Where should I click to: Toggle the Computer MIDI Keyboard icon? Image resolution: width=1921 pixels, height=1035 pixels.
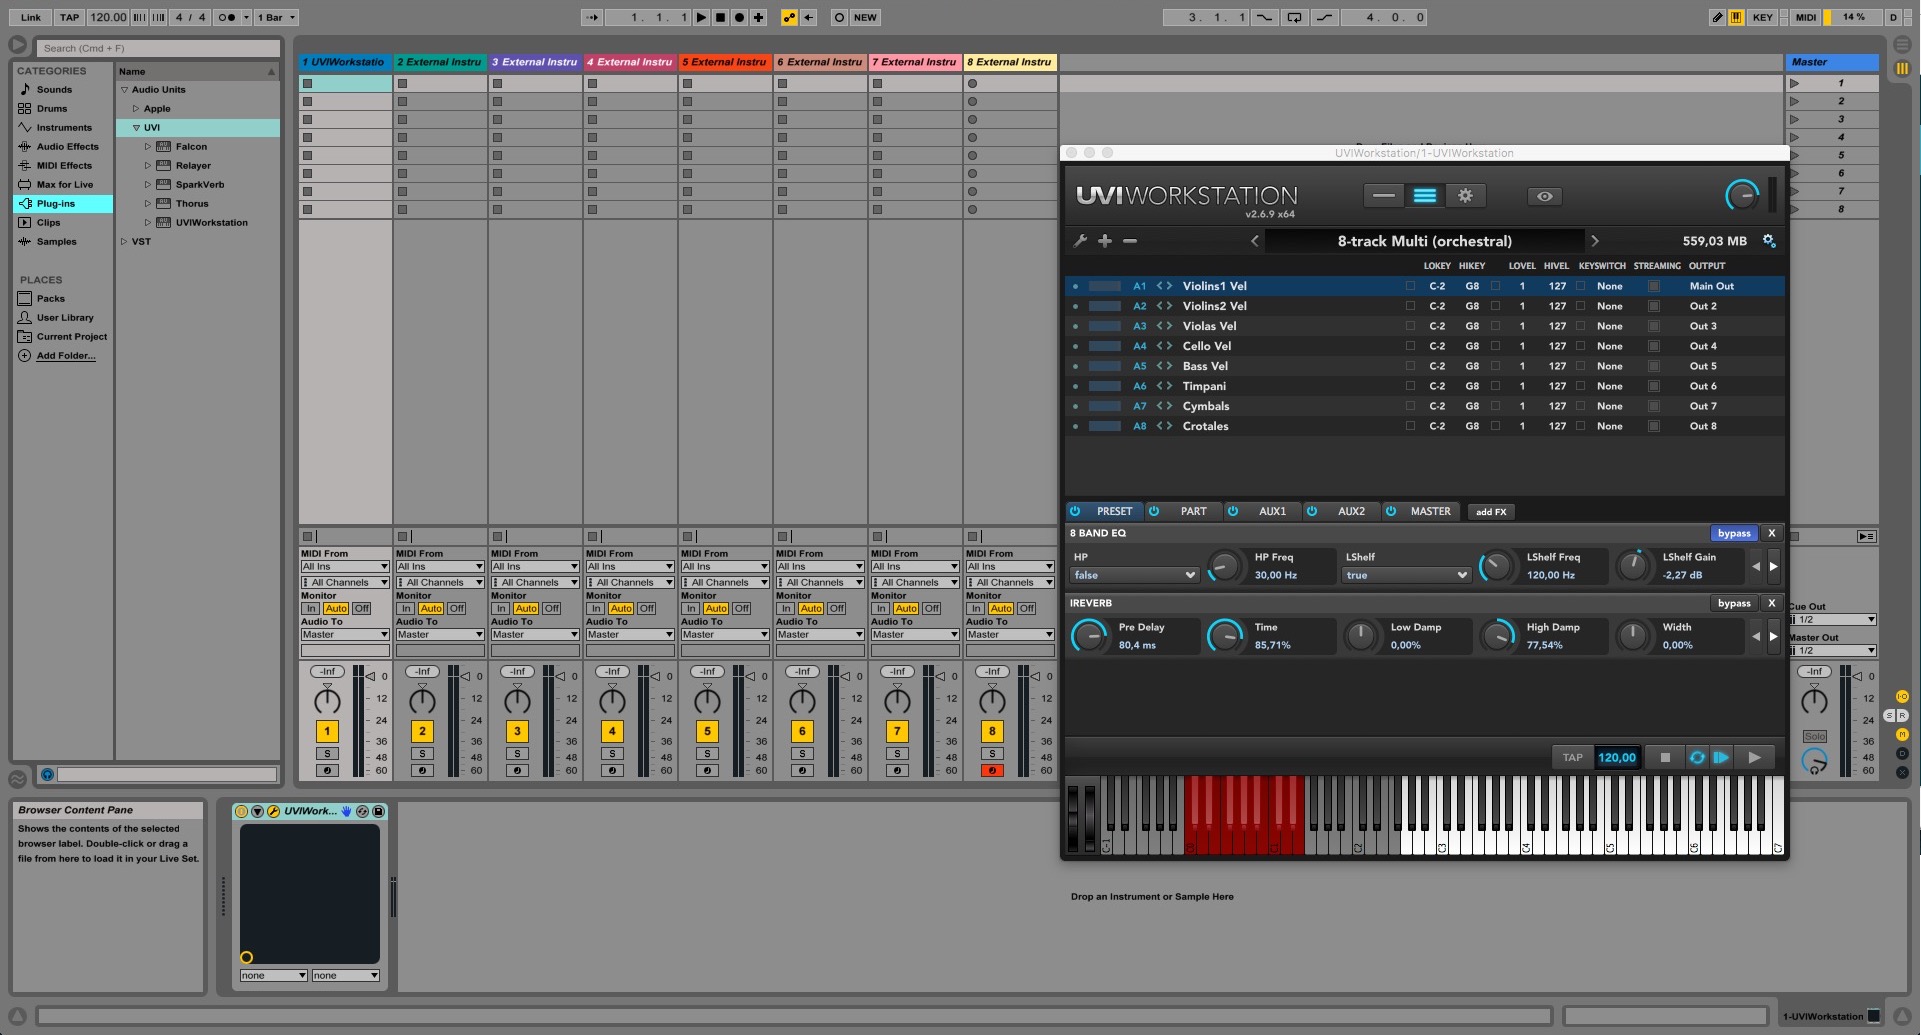[1736, 17]
